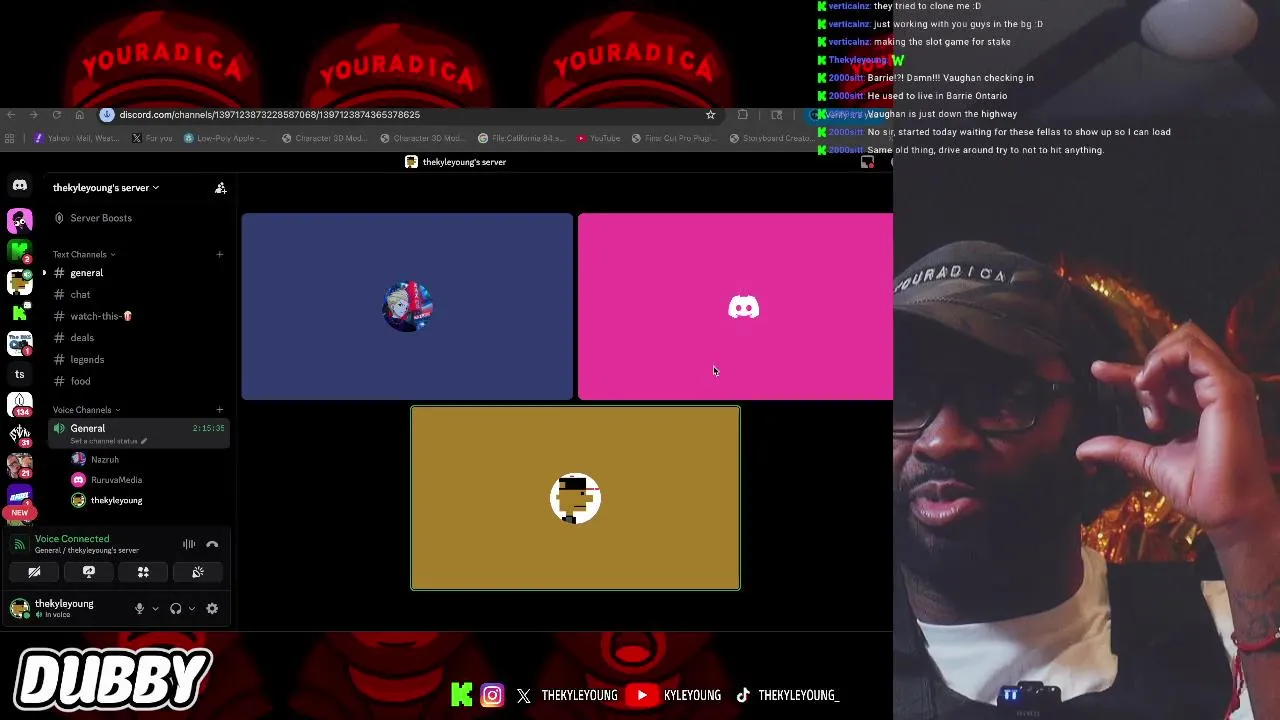
Task: Disconnect from voice with hang-up icon
Action: click(212, 545)
